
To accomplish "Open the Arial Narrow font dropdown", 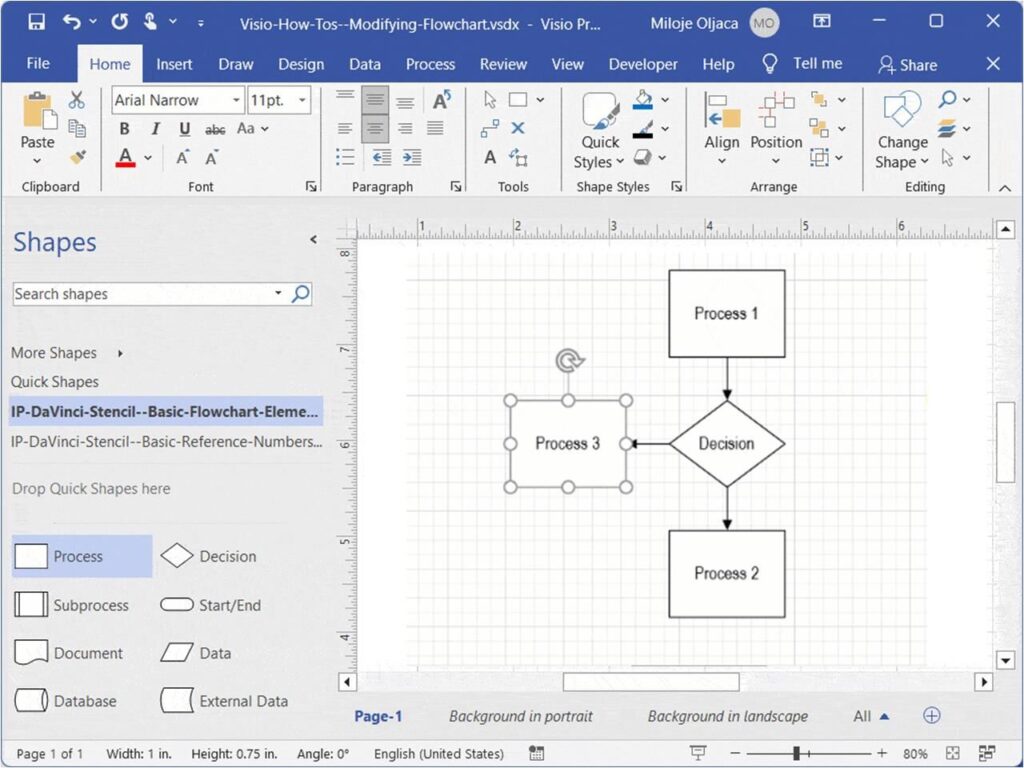I will point(237,100).
